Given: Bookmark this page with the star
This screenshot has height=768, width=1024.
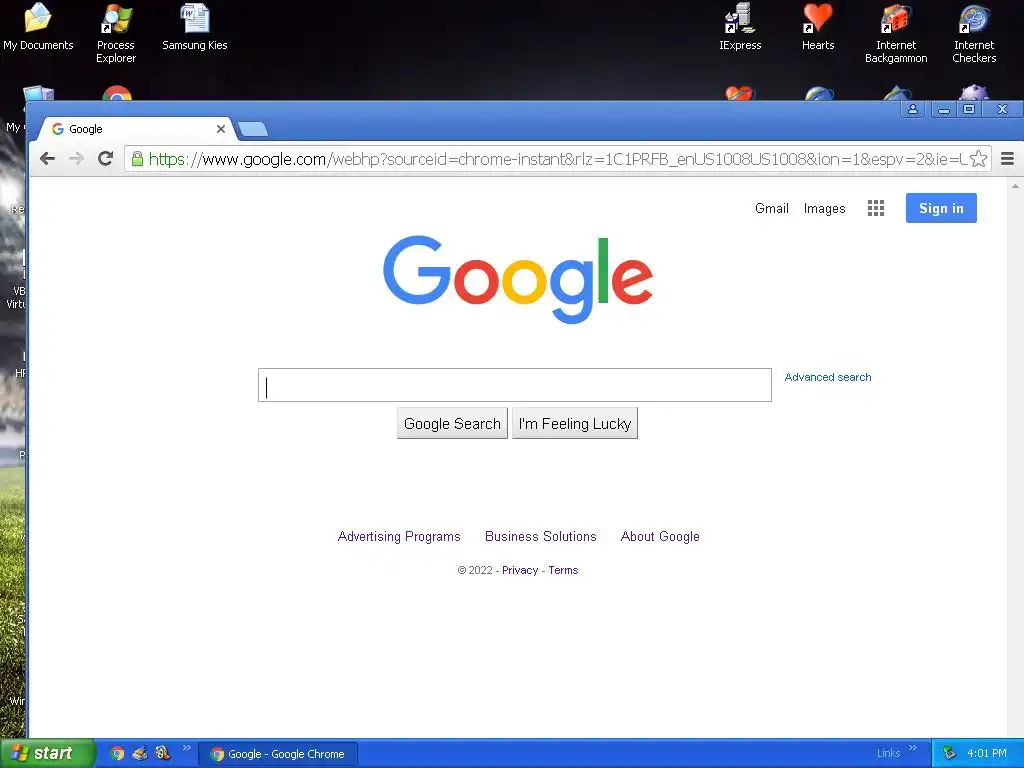Looking at the screenshot, I should tap(978, 159).
